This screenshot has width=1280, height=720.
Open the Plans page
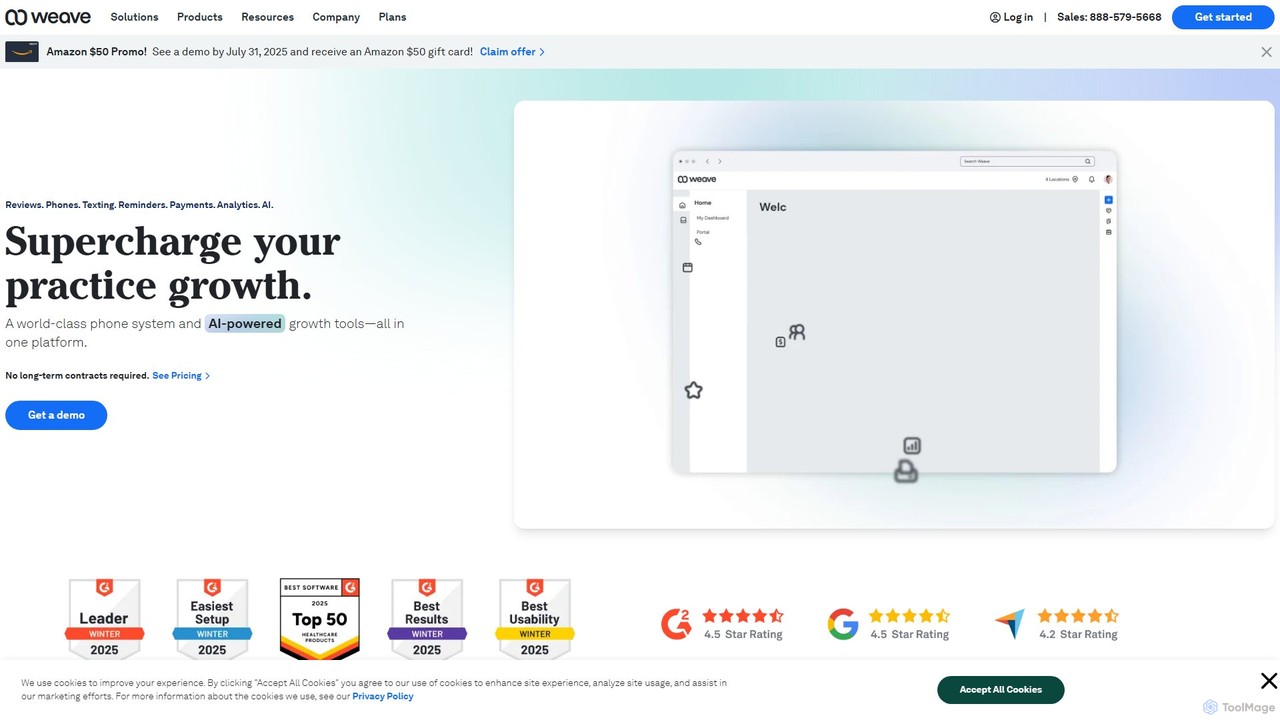(x=392, y=17)
